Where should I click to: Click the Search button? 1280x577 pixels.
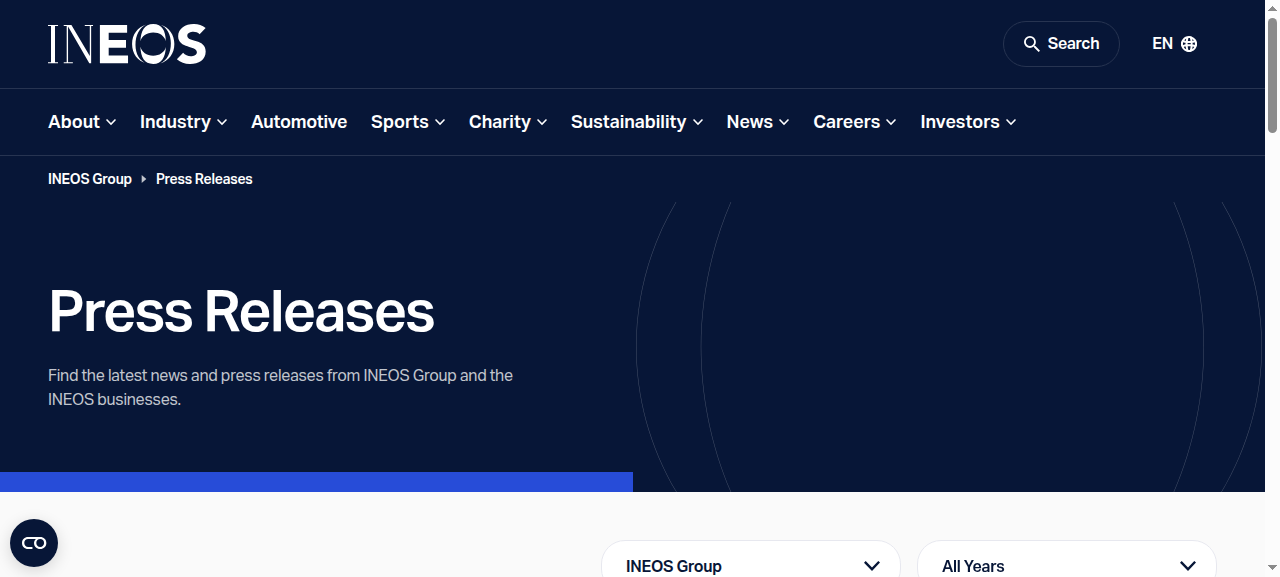point(1061,44)
